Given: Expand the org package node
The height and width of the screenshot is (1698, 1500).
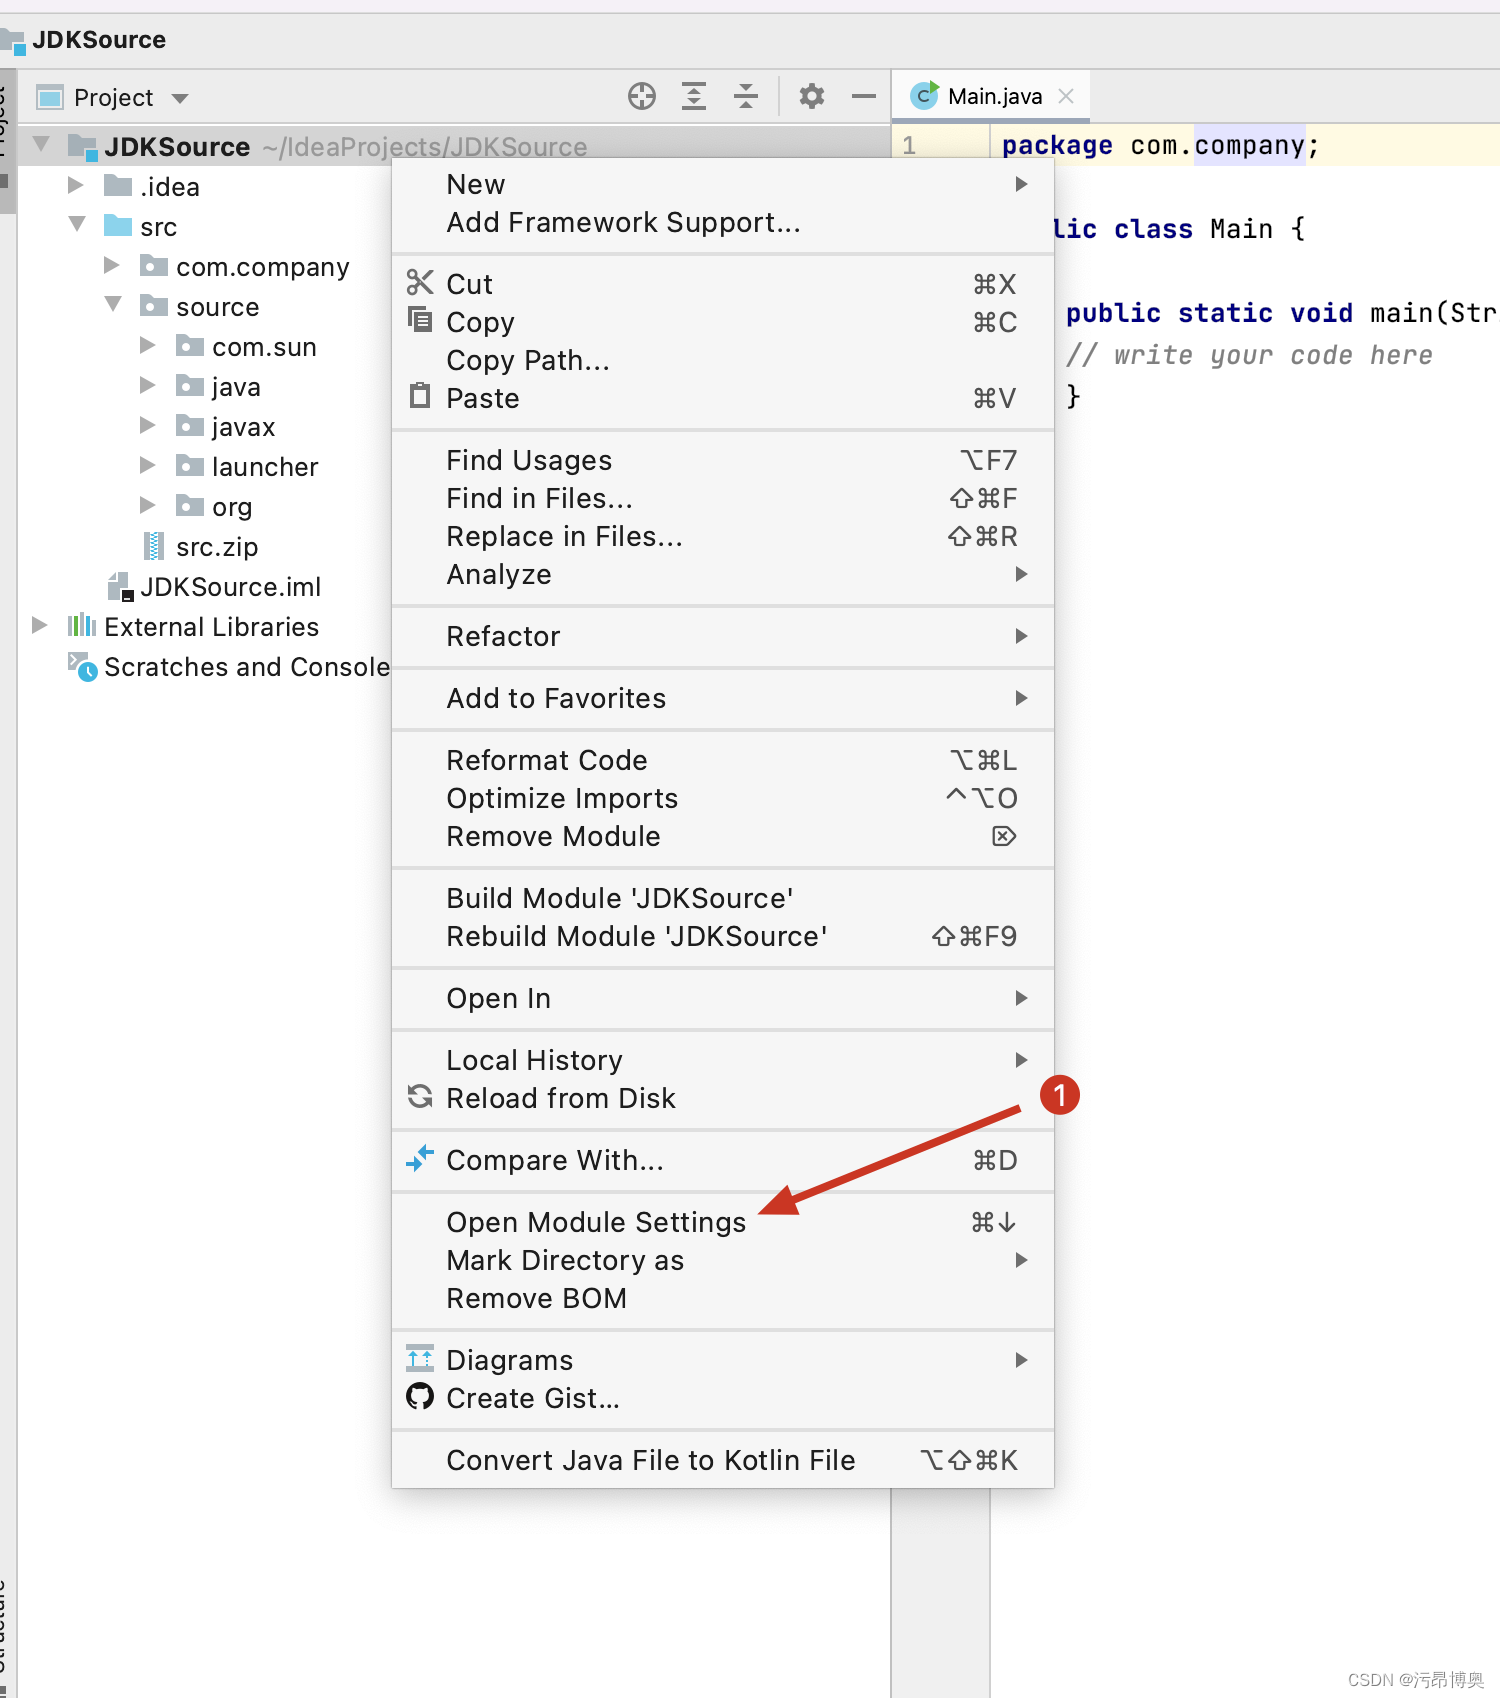Looking at the screenshot, I should tap(148, 505).
